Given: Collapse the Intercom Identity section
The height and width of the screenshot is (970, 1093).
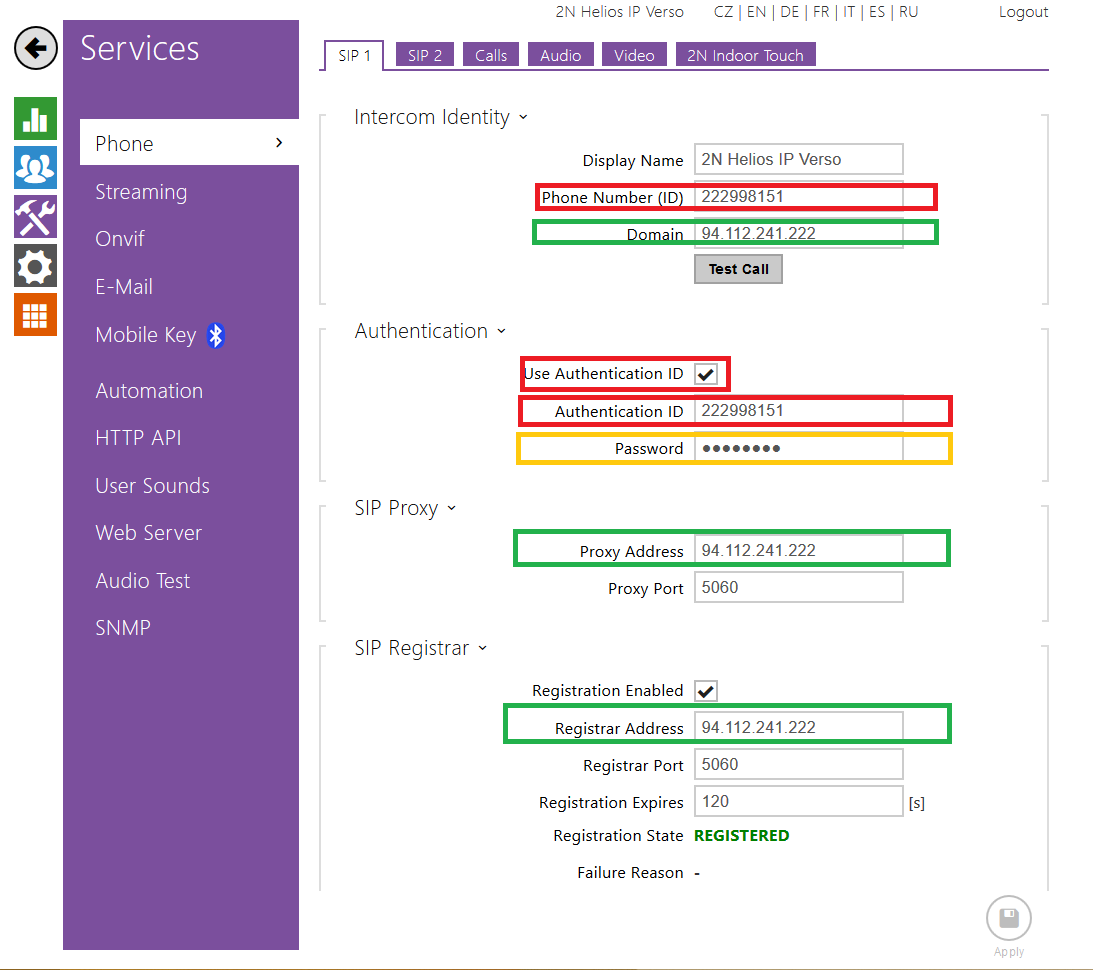Looking at the screenshot, I should pos(523,118).
